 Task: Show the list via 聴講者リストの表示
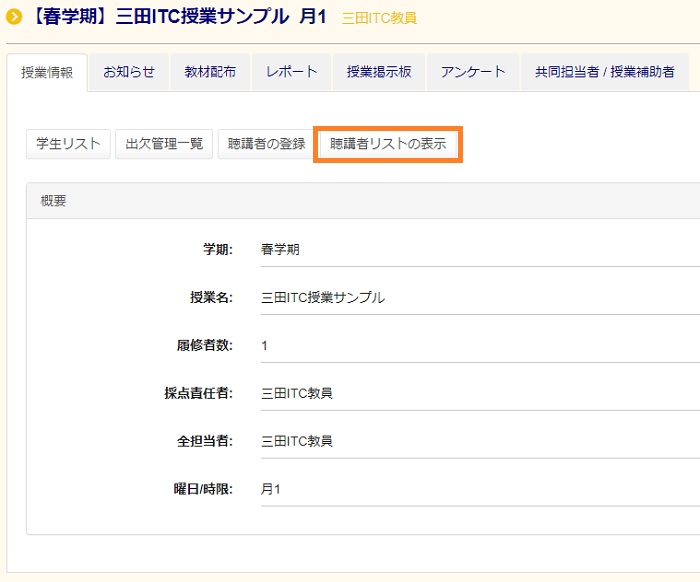(388, 144)
